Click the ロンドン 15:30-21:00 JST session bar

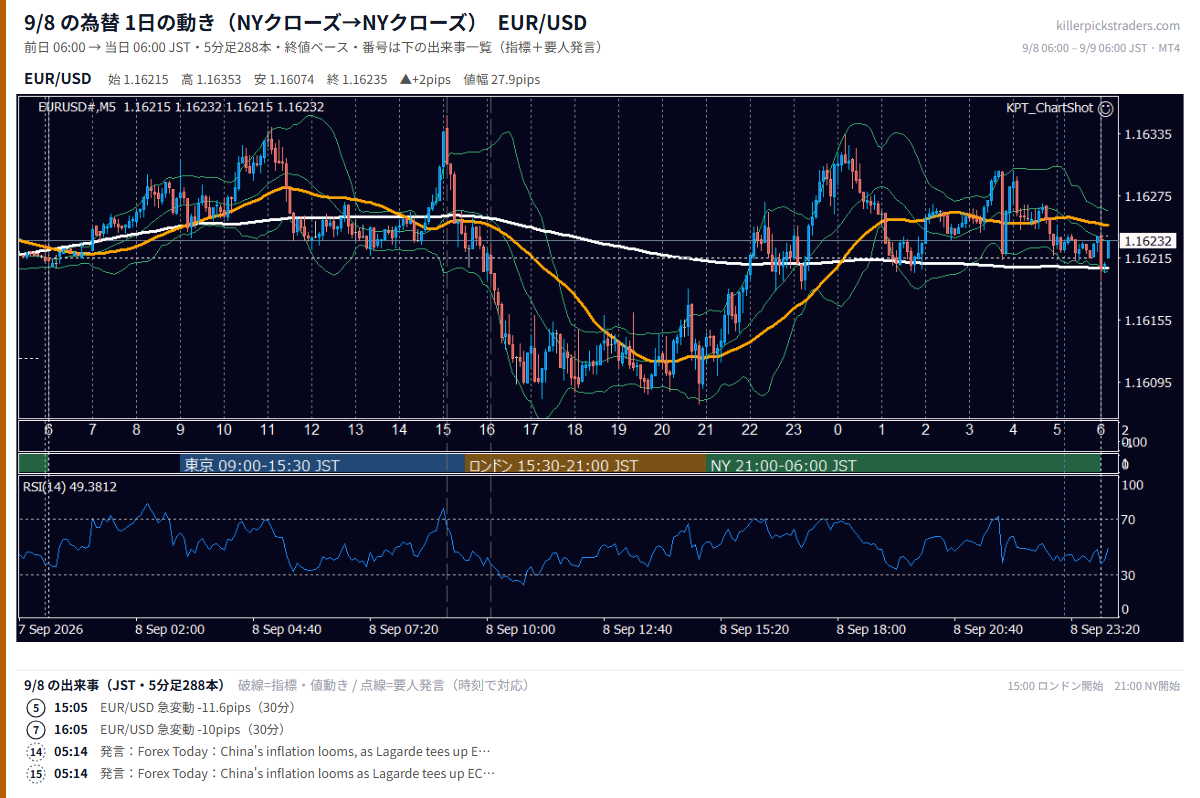click(586, 465)
